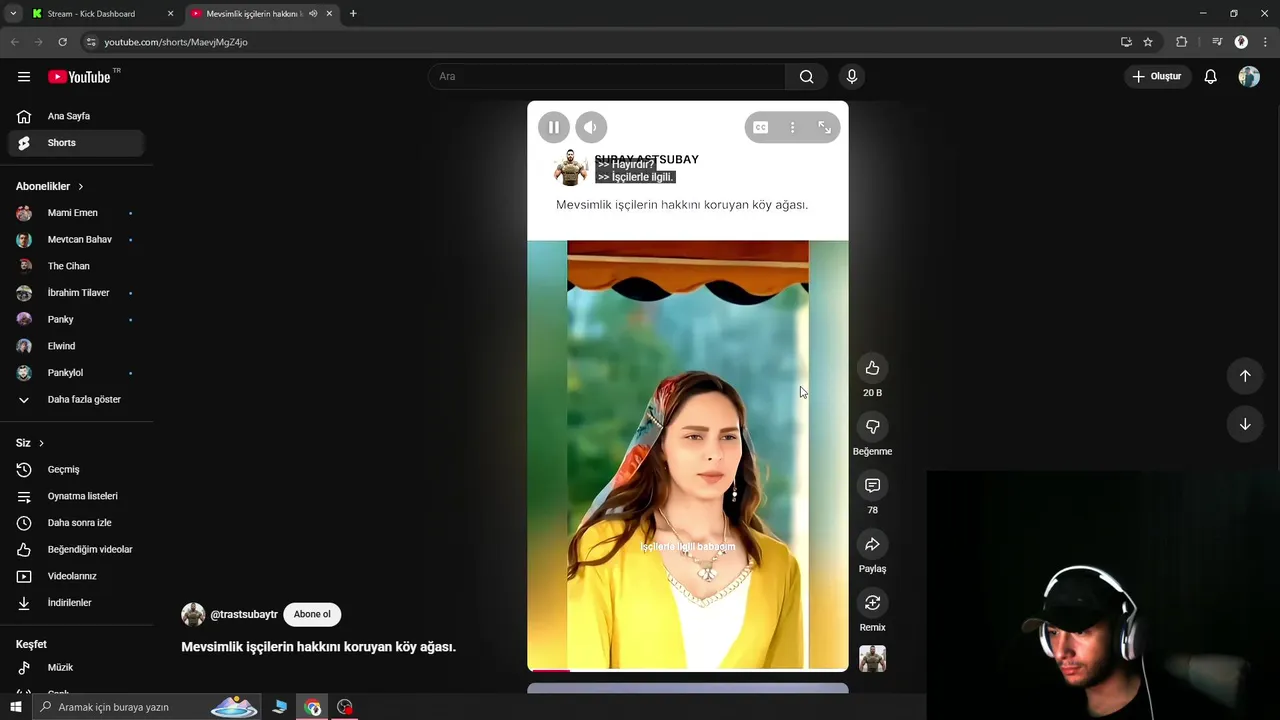Image resolution: width=1280 pixels, height=720 pixels.
Task: Mute the tab via speaker icon
Action: (x=313, y=14)
